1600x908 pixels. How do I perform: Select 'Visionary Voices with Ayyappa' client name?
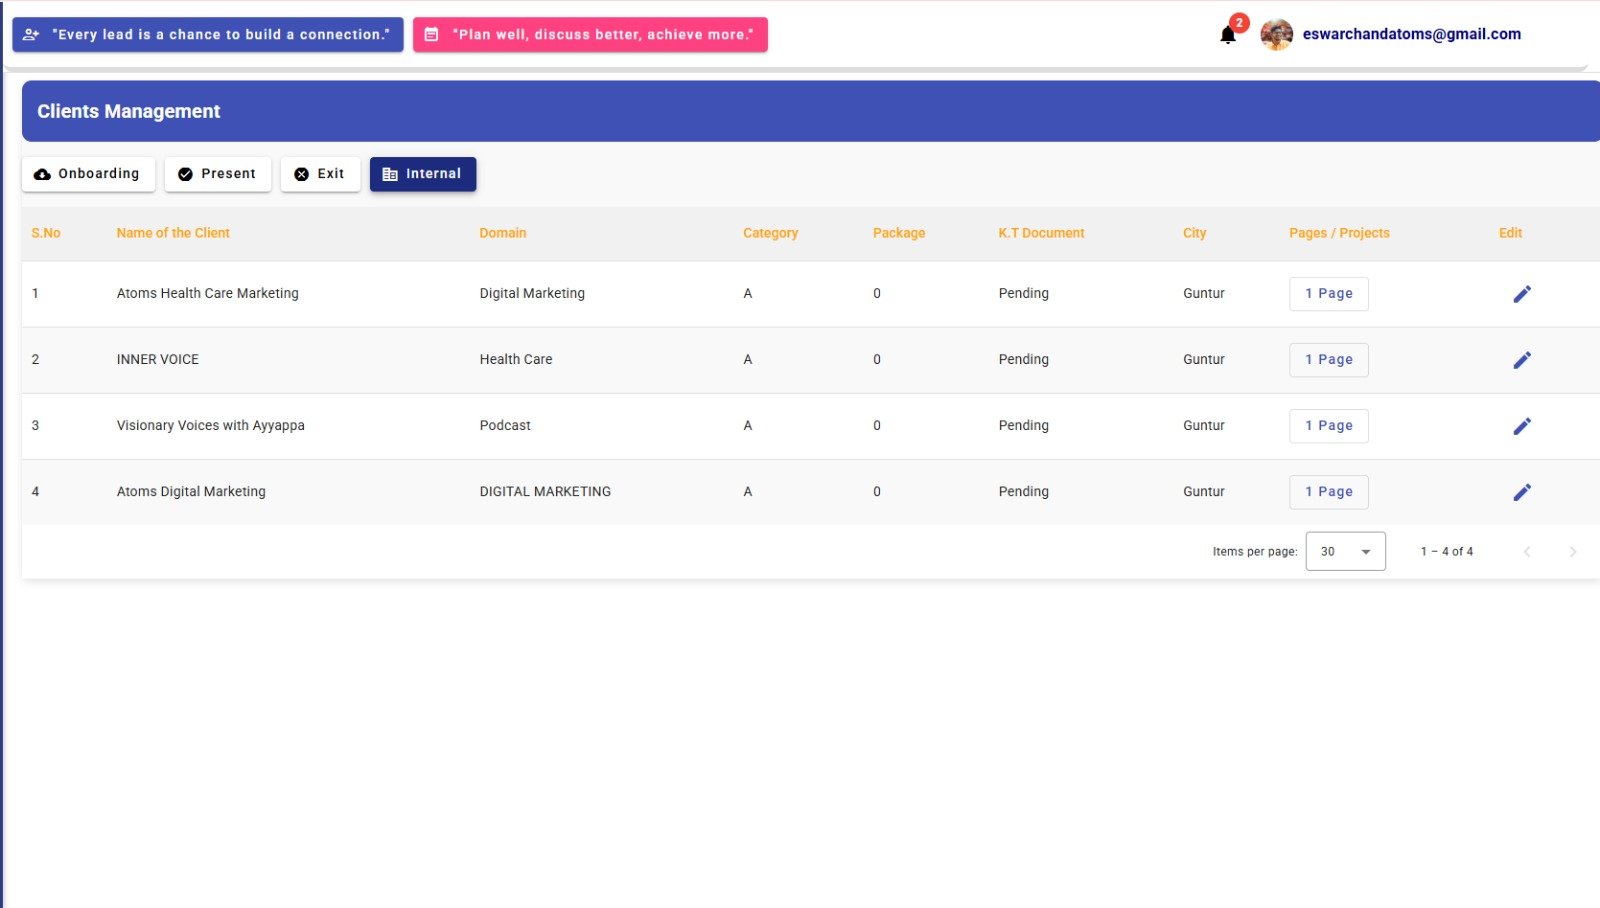(x=211, y=425)
